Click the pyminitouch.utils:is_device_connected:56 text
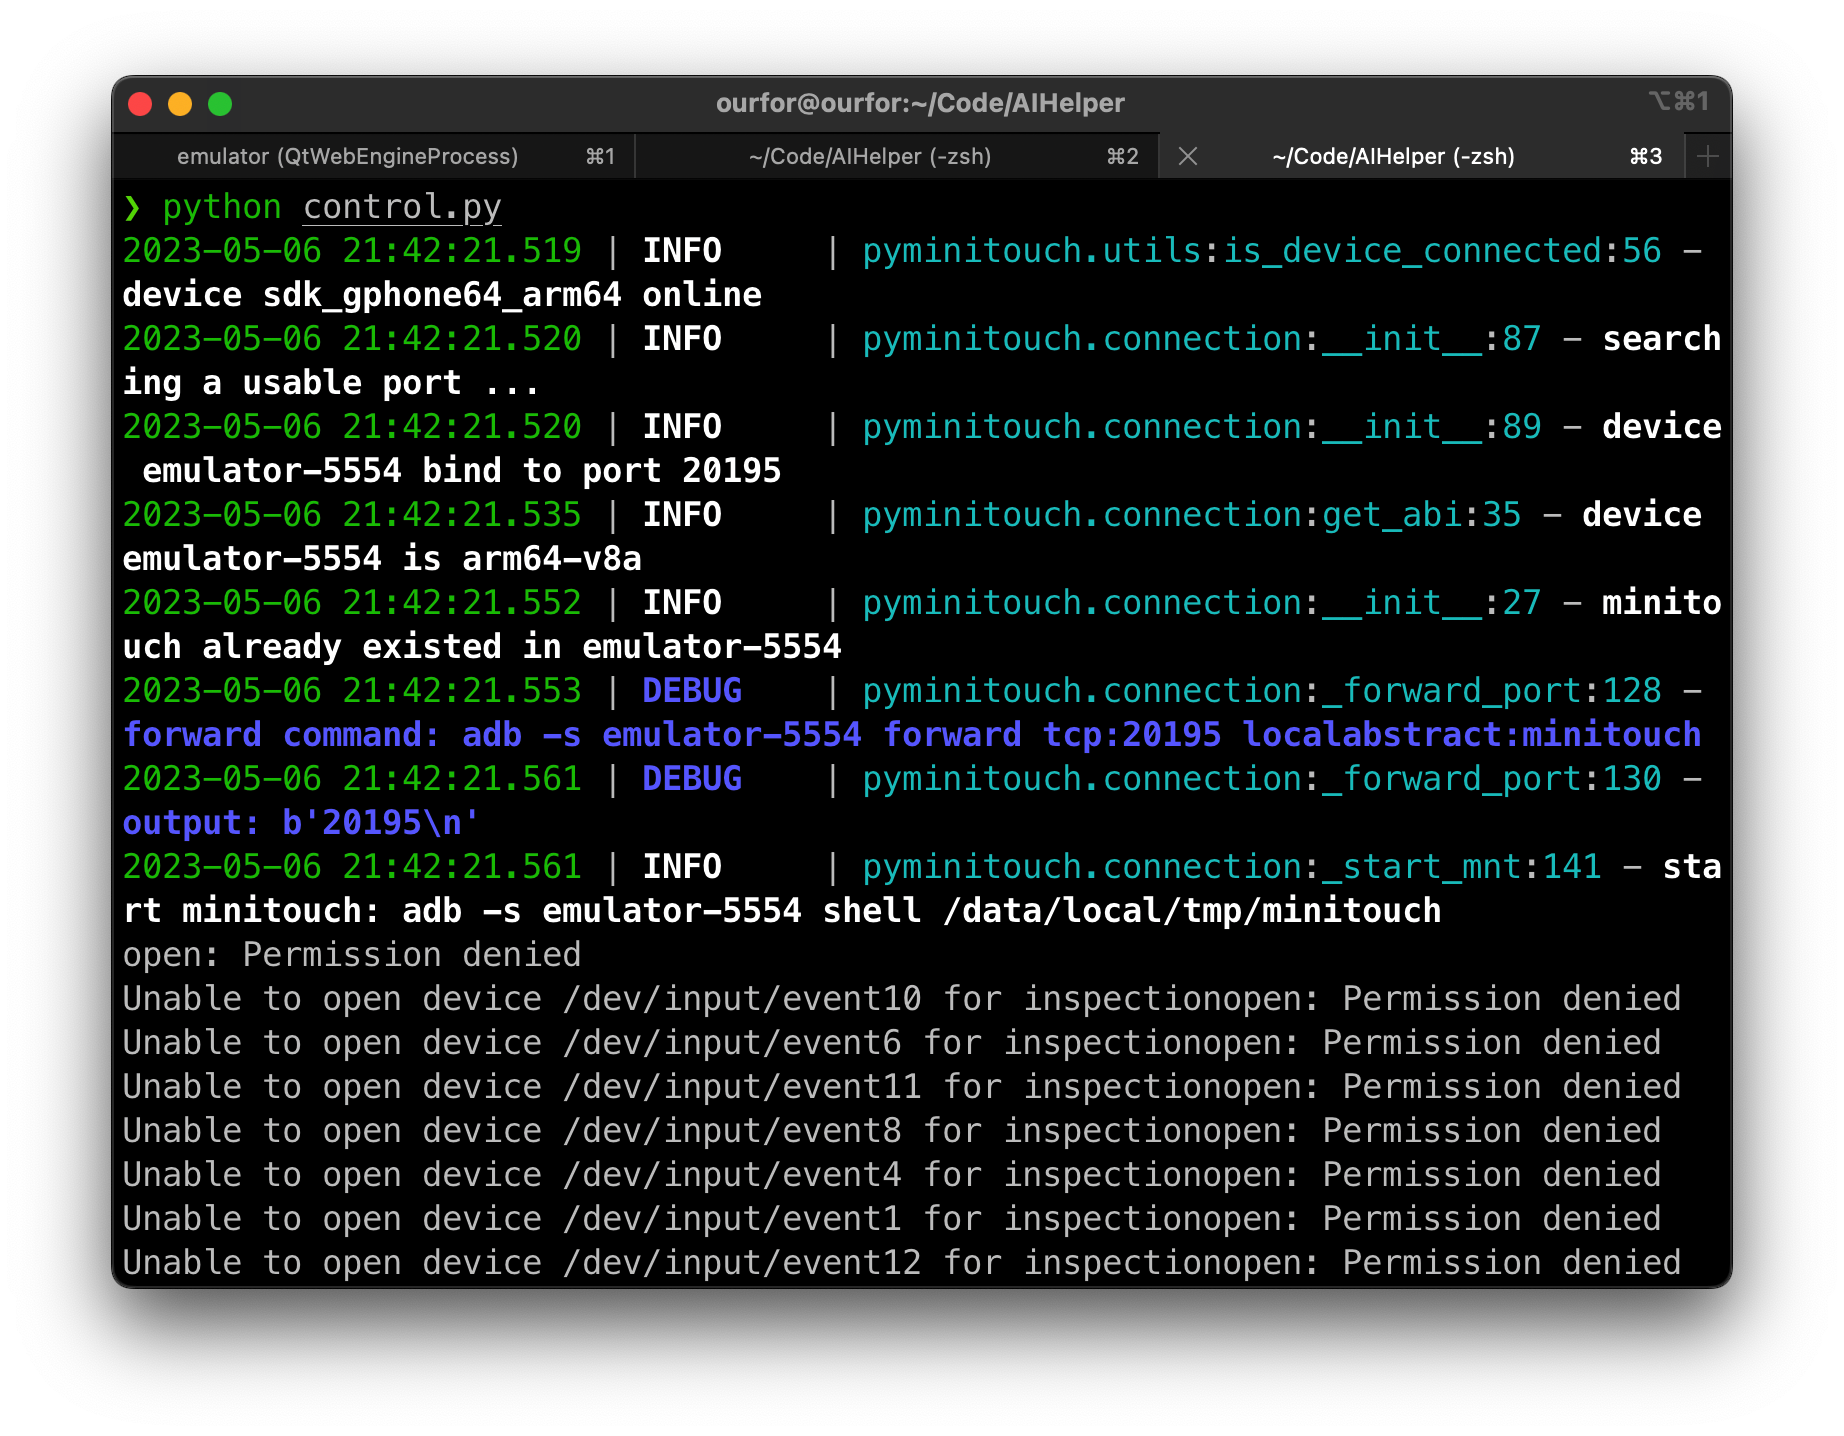 (1262, 251)
